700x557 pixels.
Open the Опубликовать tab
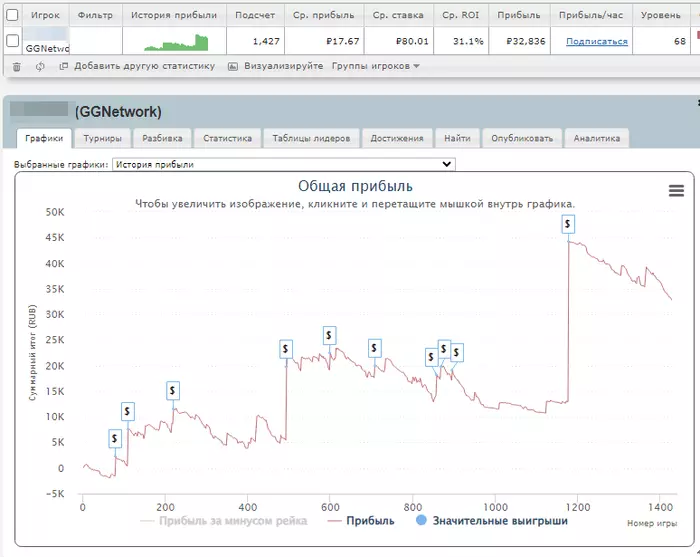pos(522,138)
